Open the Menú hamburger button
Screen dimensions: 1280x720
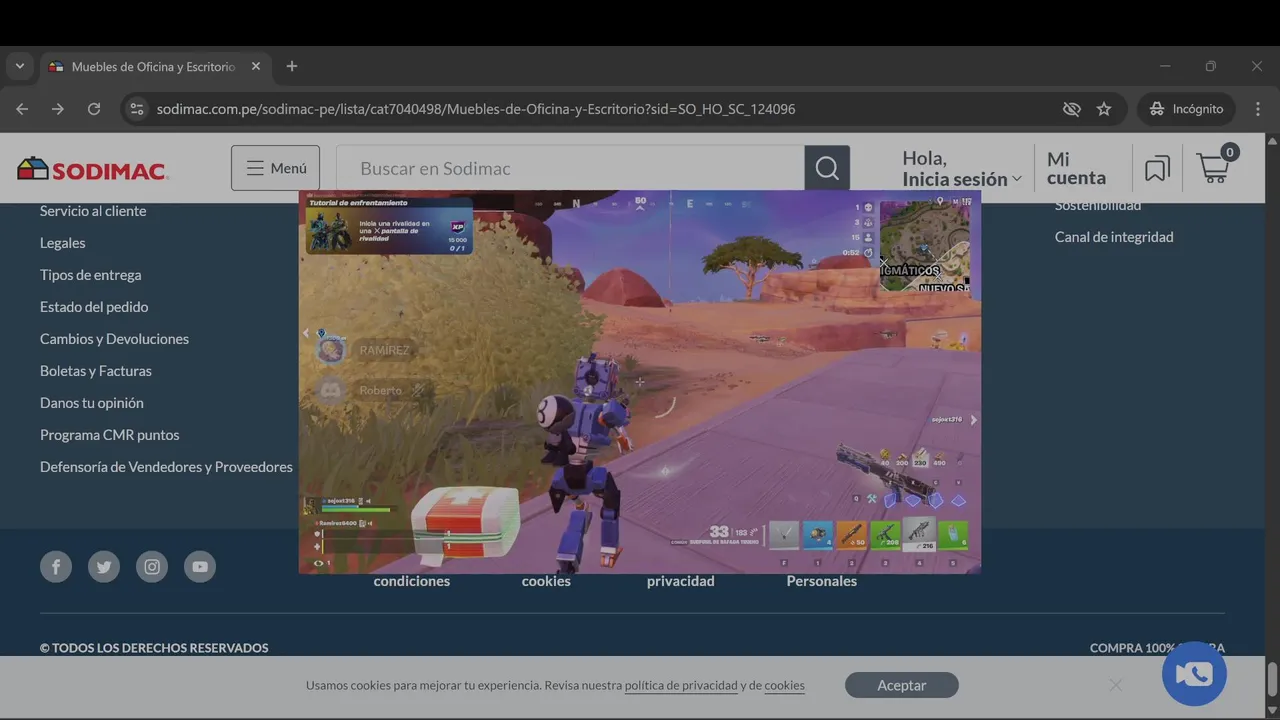tap(276, 168)
